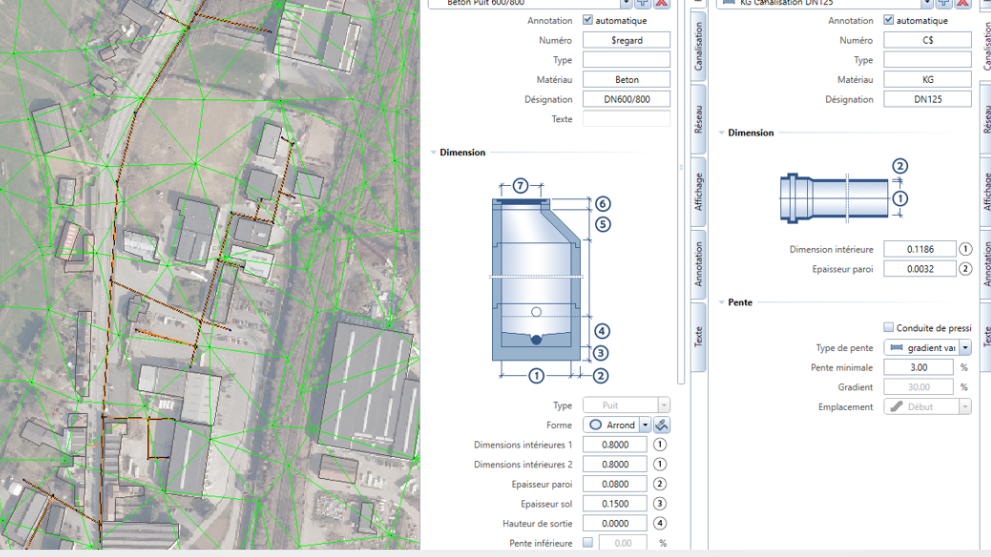Click the red delete icon for KG Canalisation
Viewport: 991px width, 557px height.
pyautogui.click(x=962, y=4)
